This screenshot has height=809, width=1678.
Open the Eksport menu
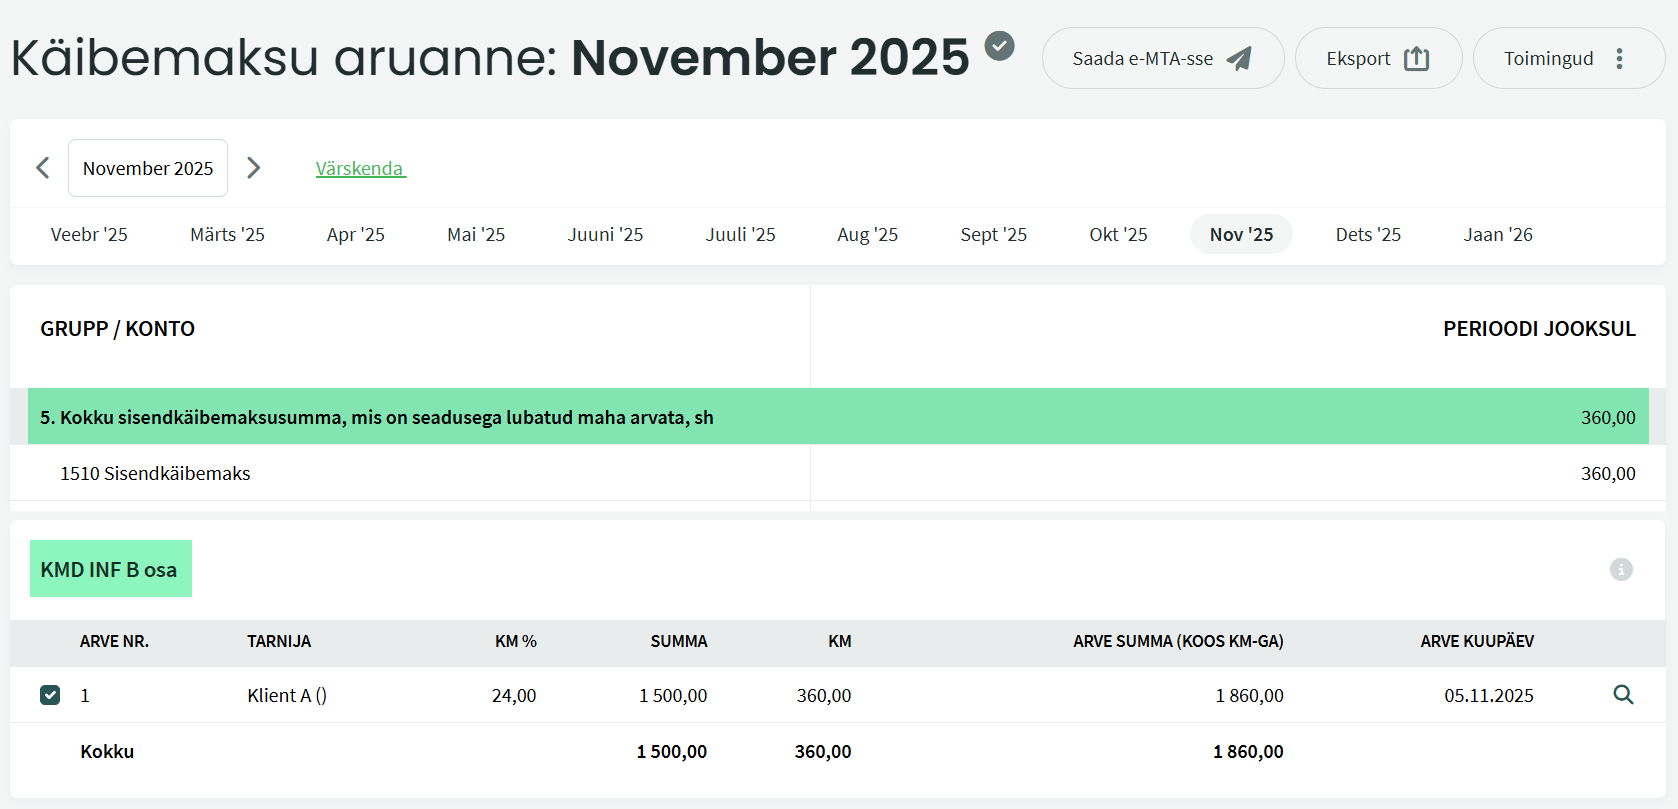click(x=1377, y=59)
